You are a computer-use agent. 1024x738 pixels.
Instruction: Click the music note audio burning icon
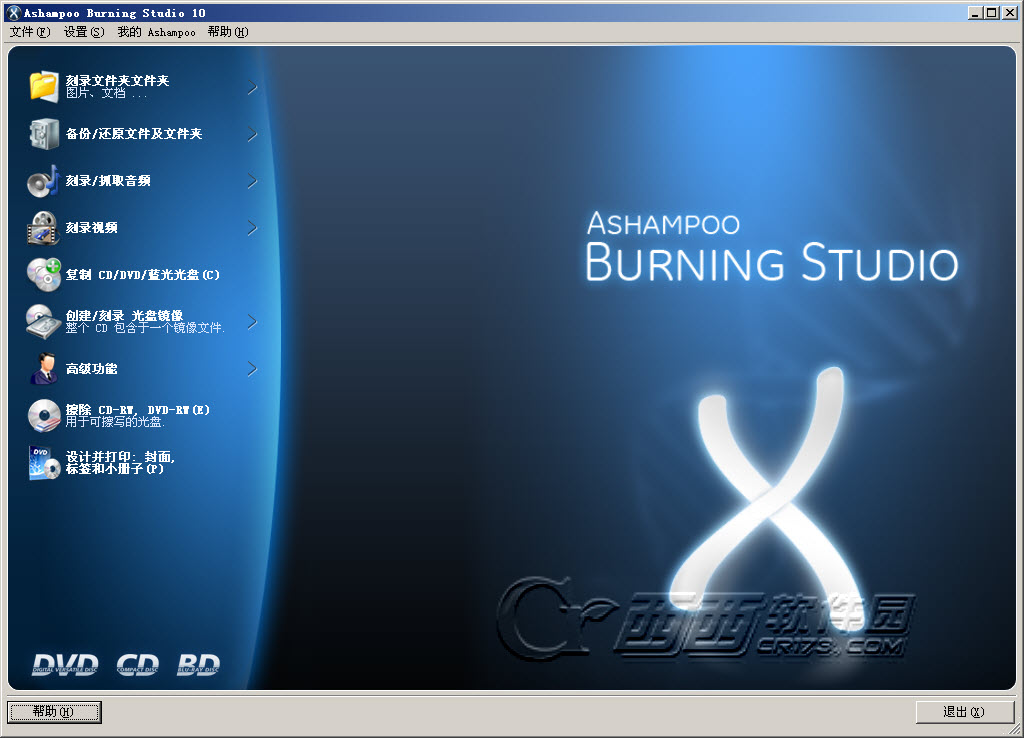click(44, 181)
